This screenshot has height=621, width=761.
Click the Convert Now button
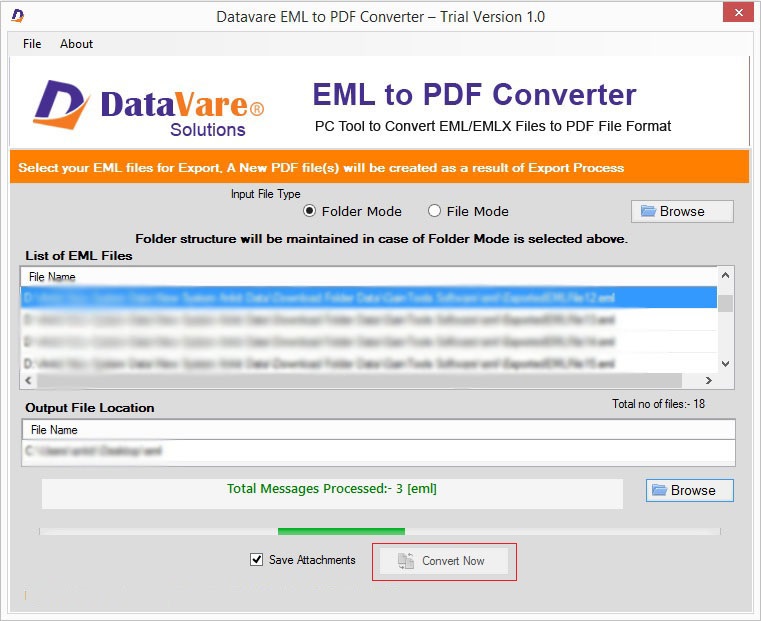[x=444, y=561]
